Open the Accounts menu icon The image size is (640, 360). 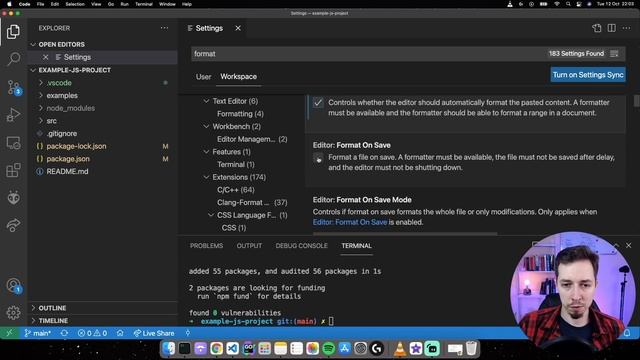click(x=13, y=285)
